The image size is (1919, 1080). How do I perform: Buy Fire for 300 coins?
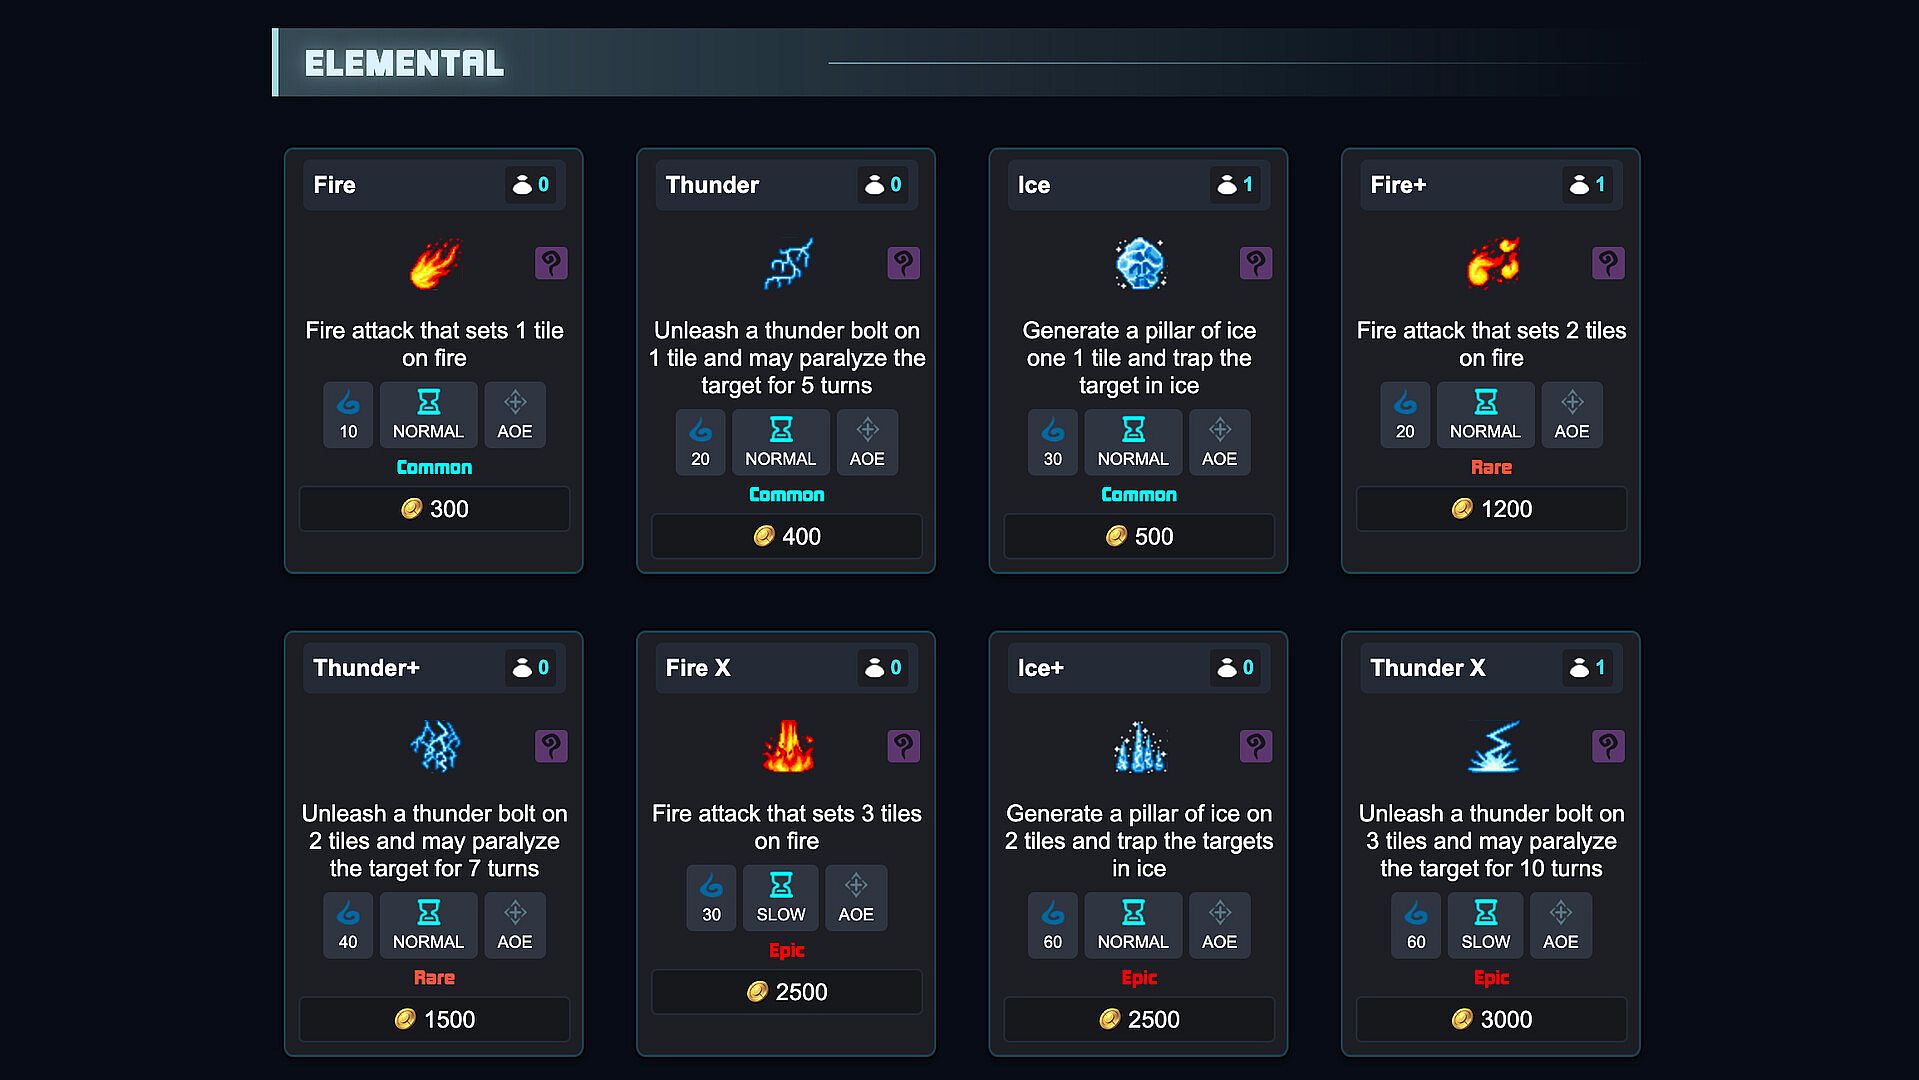(x=434, y=509)
